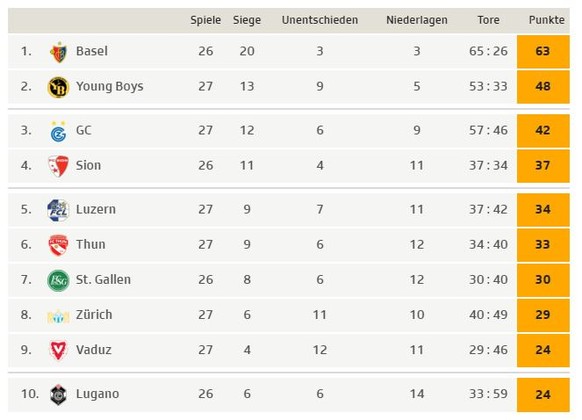Screen dimensions: 582x420
Task: Sort table by Punkte column header
Action: pos(546,20)
